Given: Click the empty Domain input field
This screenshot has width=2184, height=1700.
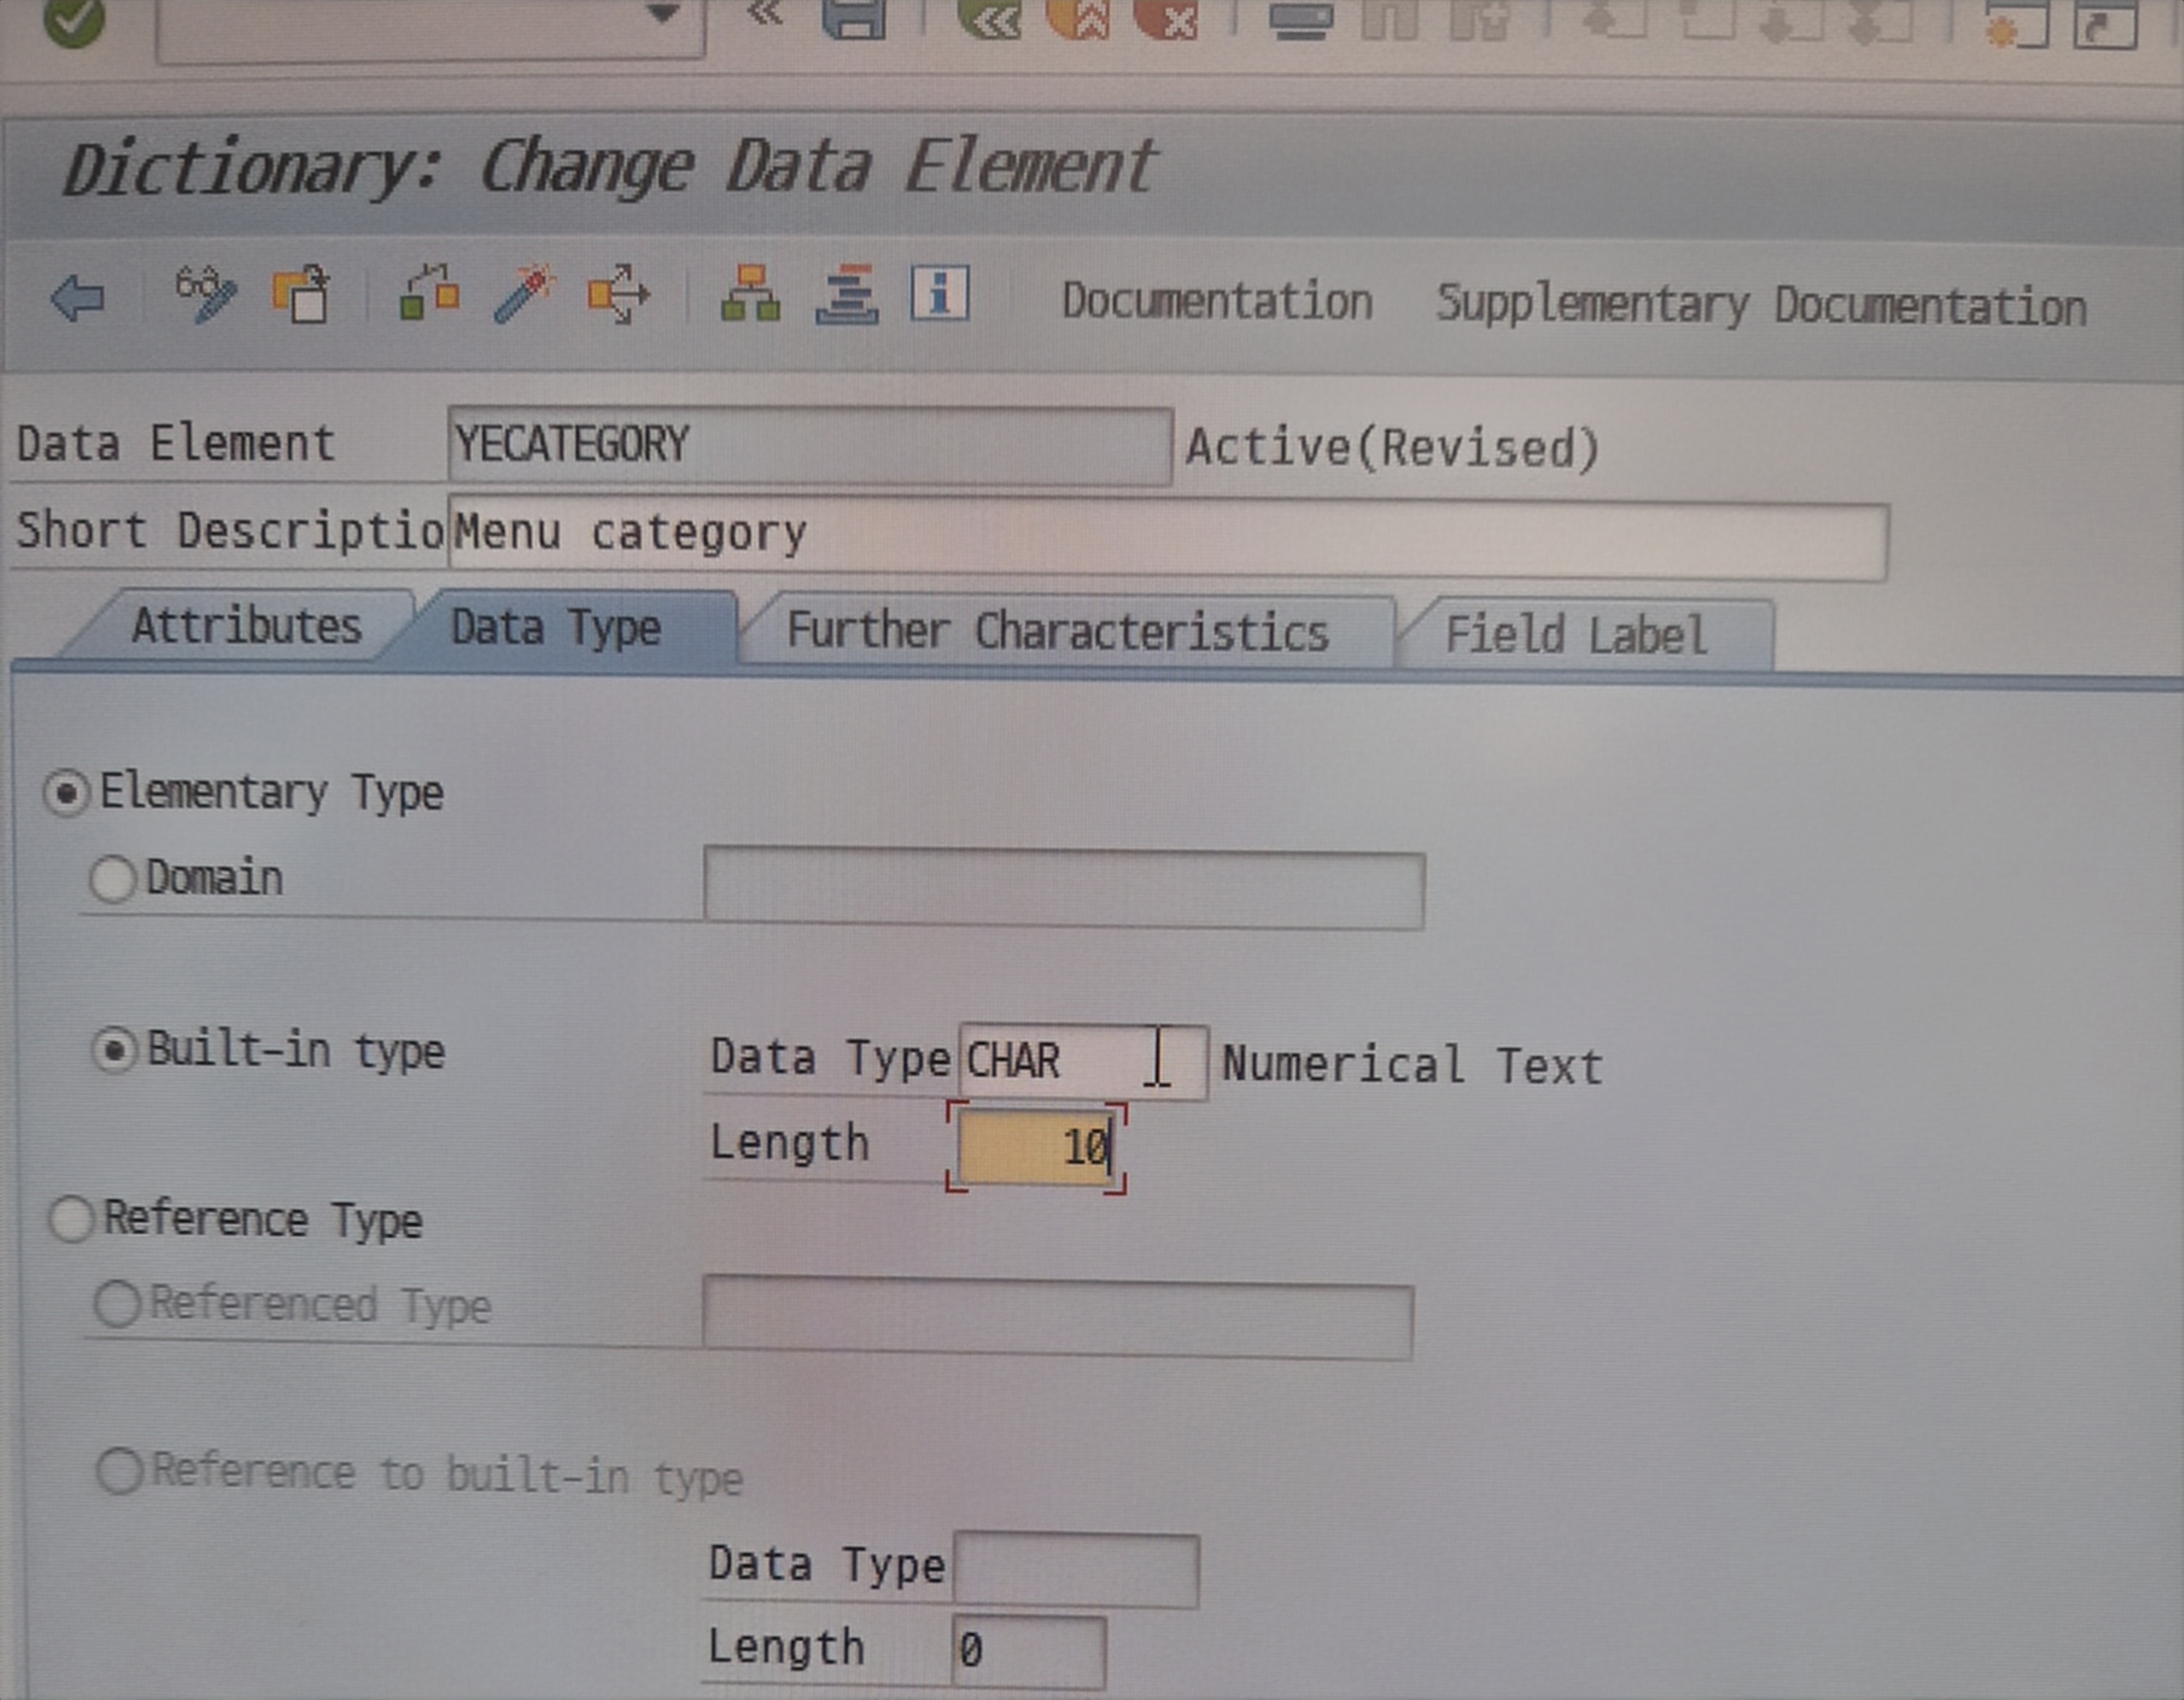Looking at the screenshot, I should point(1064,888).
